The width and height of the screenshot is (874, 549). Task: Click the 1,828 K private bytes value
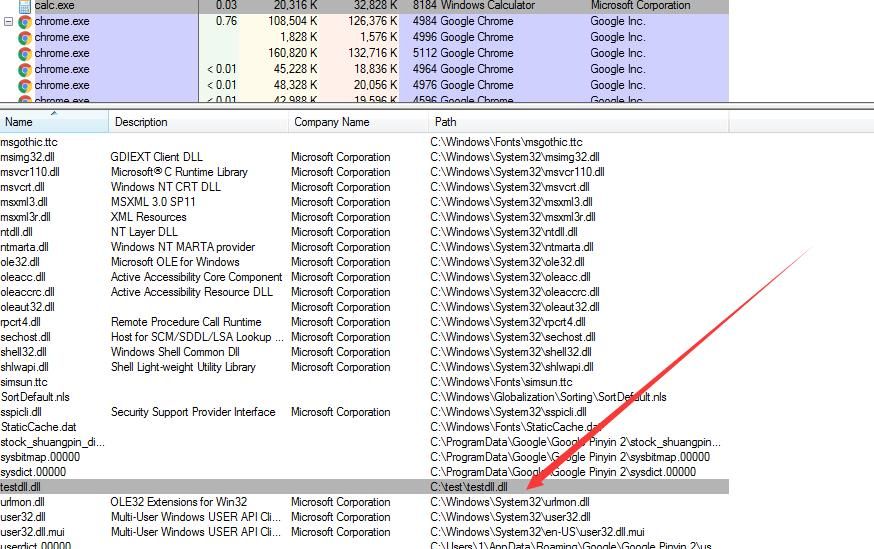(299, 37)
